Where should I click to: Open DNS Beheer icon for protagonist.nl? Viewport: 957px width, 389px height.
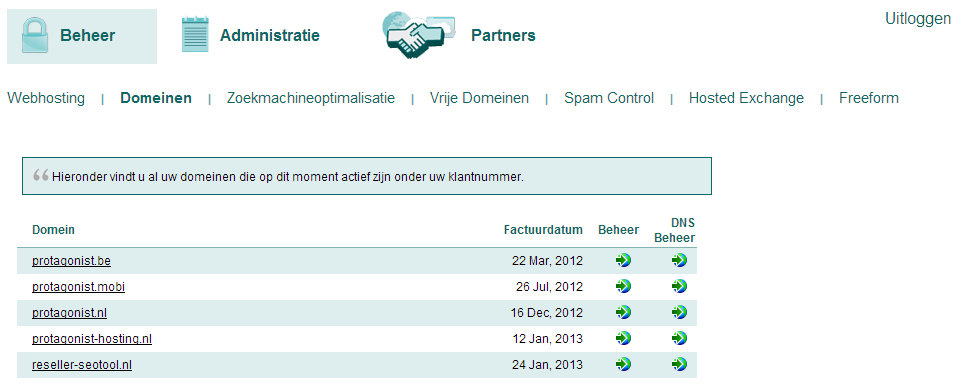[x=679, y=312]
